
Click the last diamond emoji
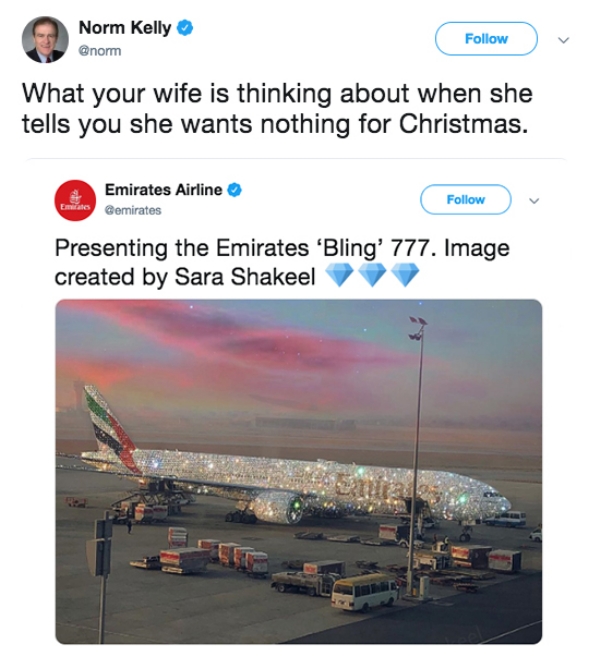tap(404, 277)
